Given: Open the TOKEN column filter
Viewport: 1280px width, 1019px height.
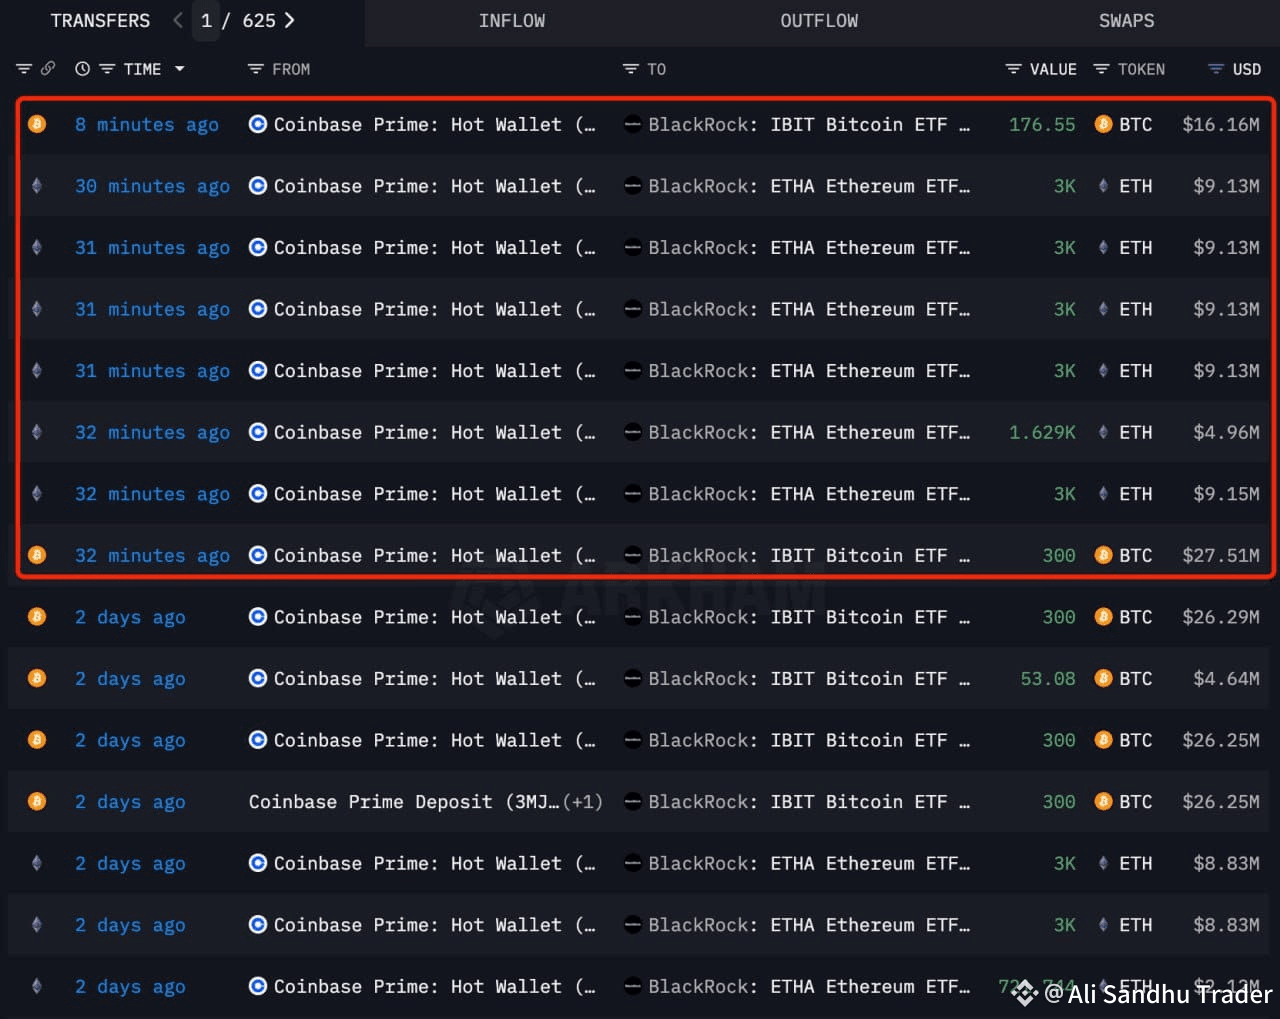Looking at the screenshot, I should 1101,69.
